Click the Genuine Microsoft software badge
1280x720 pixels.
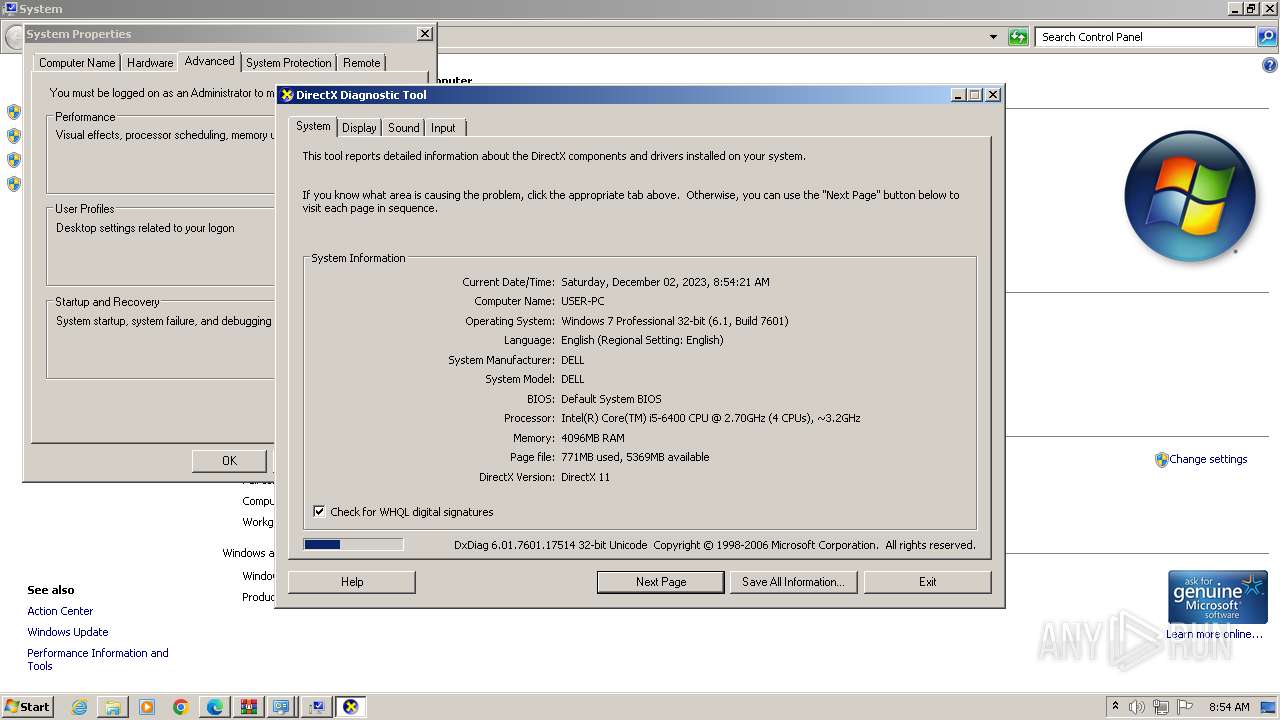(1217, 597)
